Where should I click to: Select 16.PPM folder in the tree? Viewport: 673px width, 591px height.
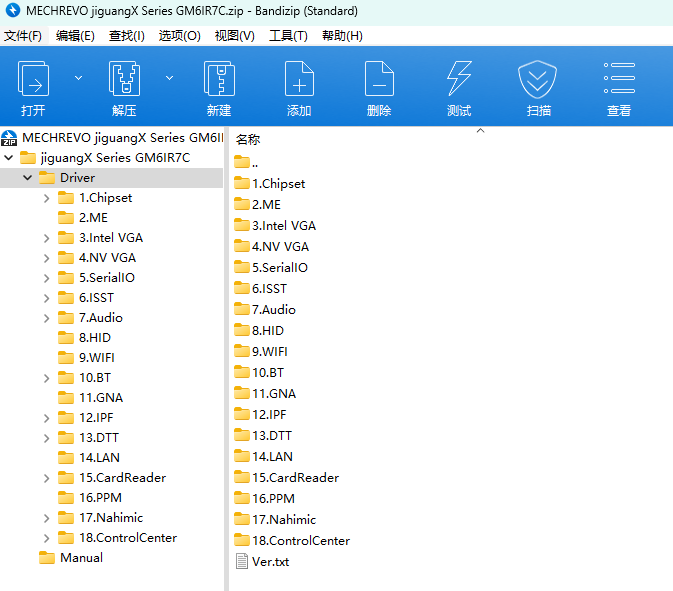(90, 497)
